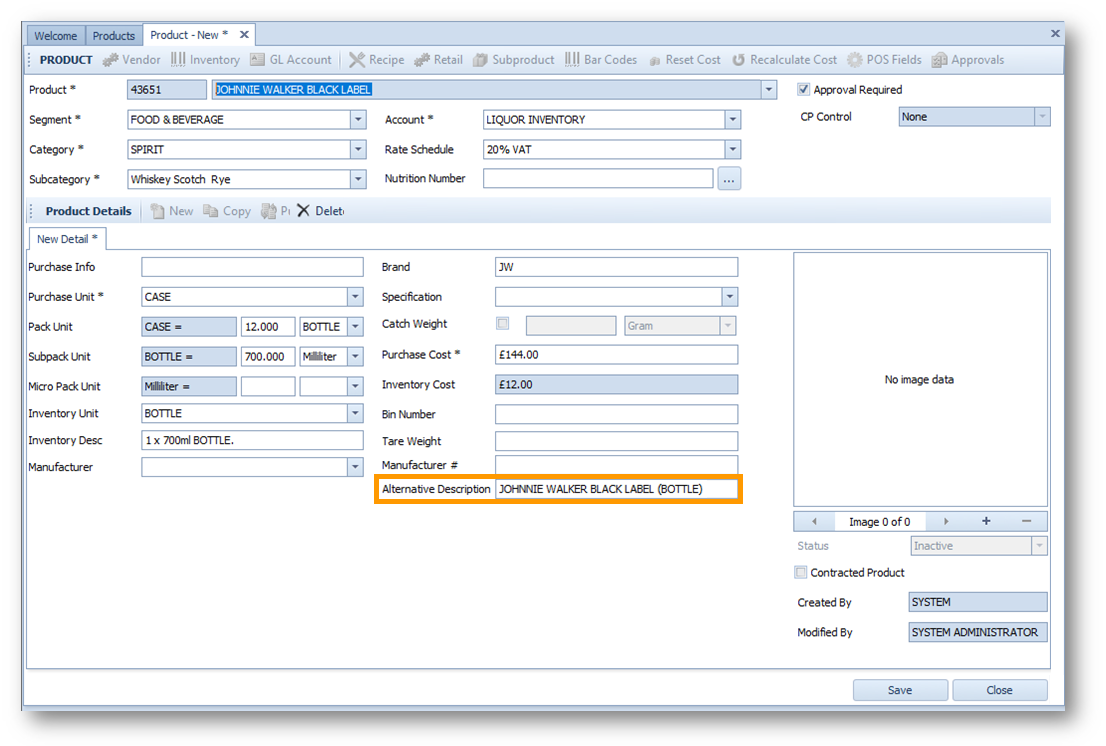The image size is (1106, 746).
Task: Close the window panel with top-right X
Action: coord(1055,33)
